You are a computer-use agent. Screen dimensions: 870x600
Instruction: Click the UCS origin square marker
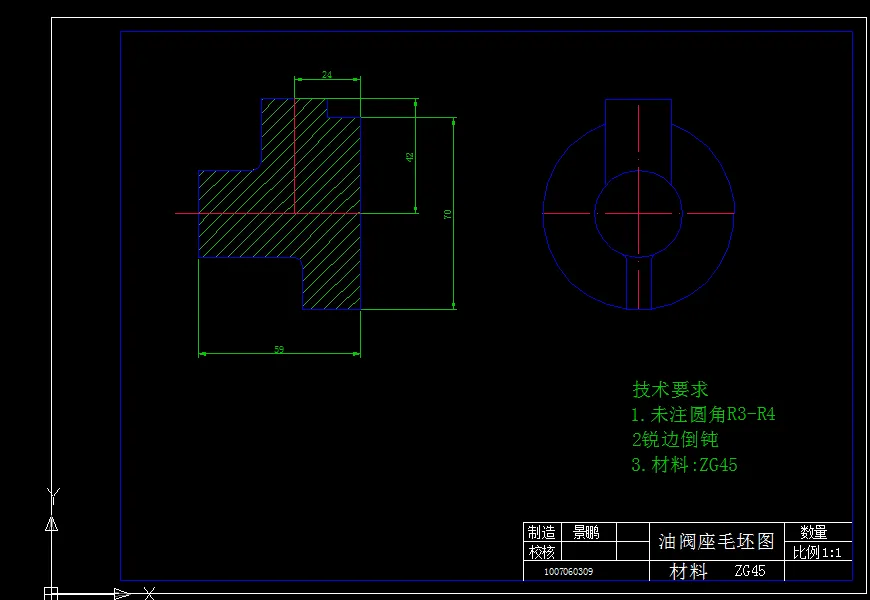coord(51,593)
